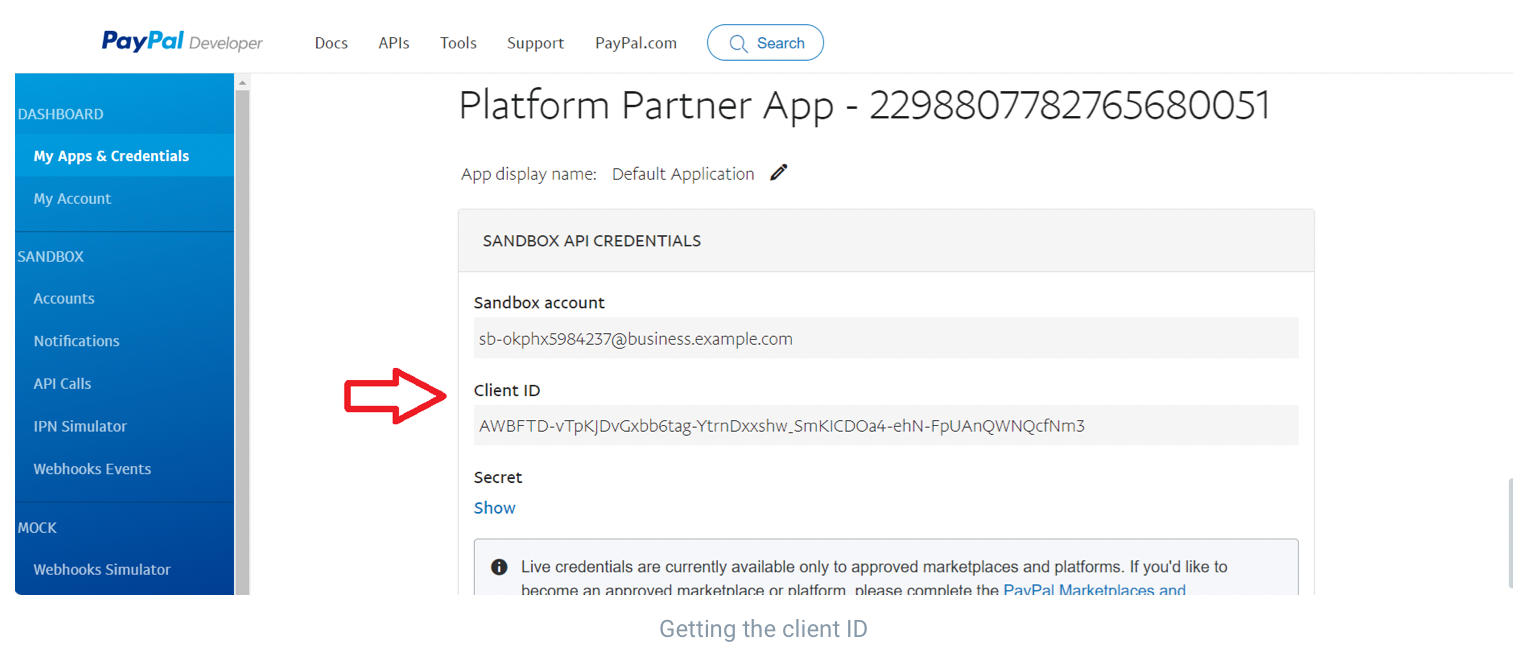Click the SANDBOX section heading
Image resolution: width=1538 pixels, height=660 pixels.
(51, 256)
